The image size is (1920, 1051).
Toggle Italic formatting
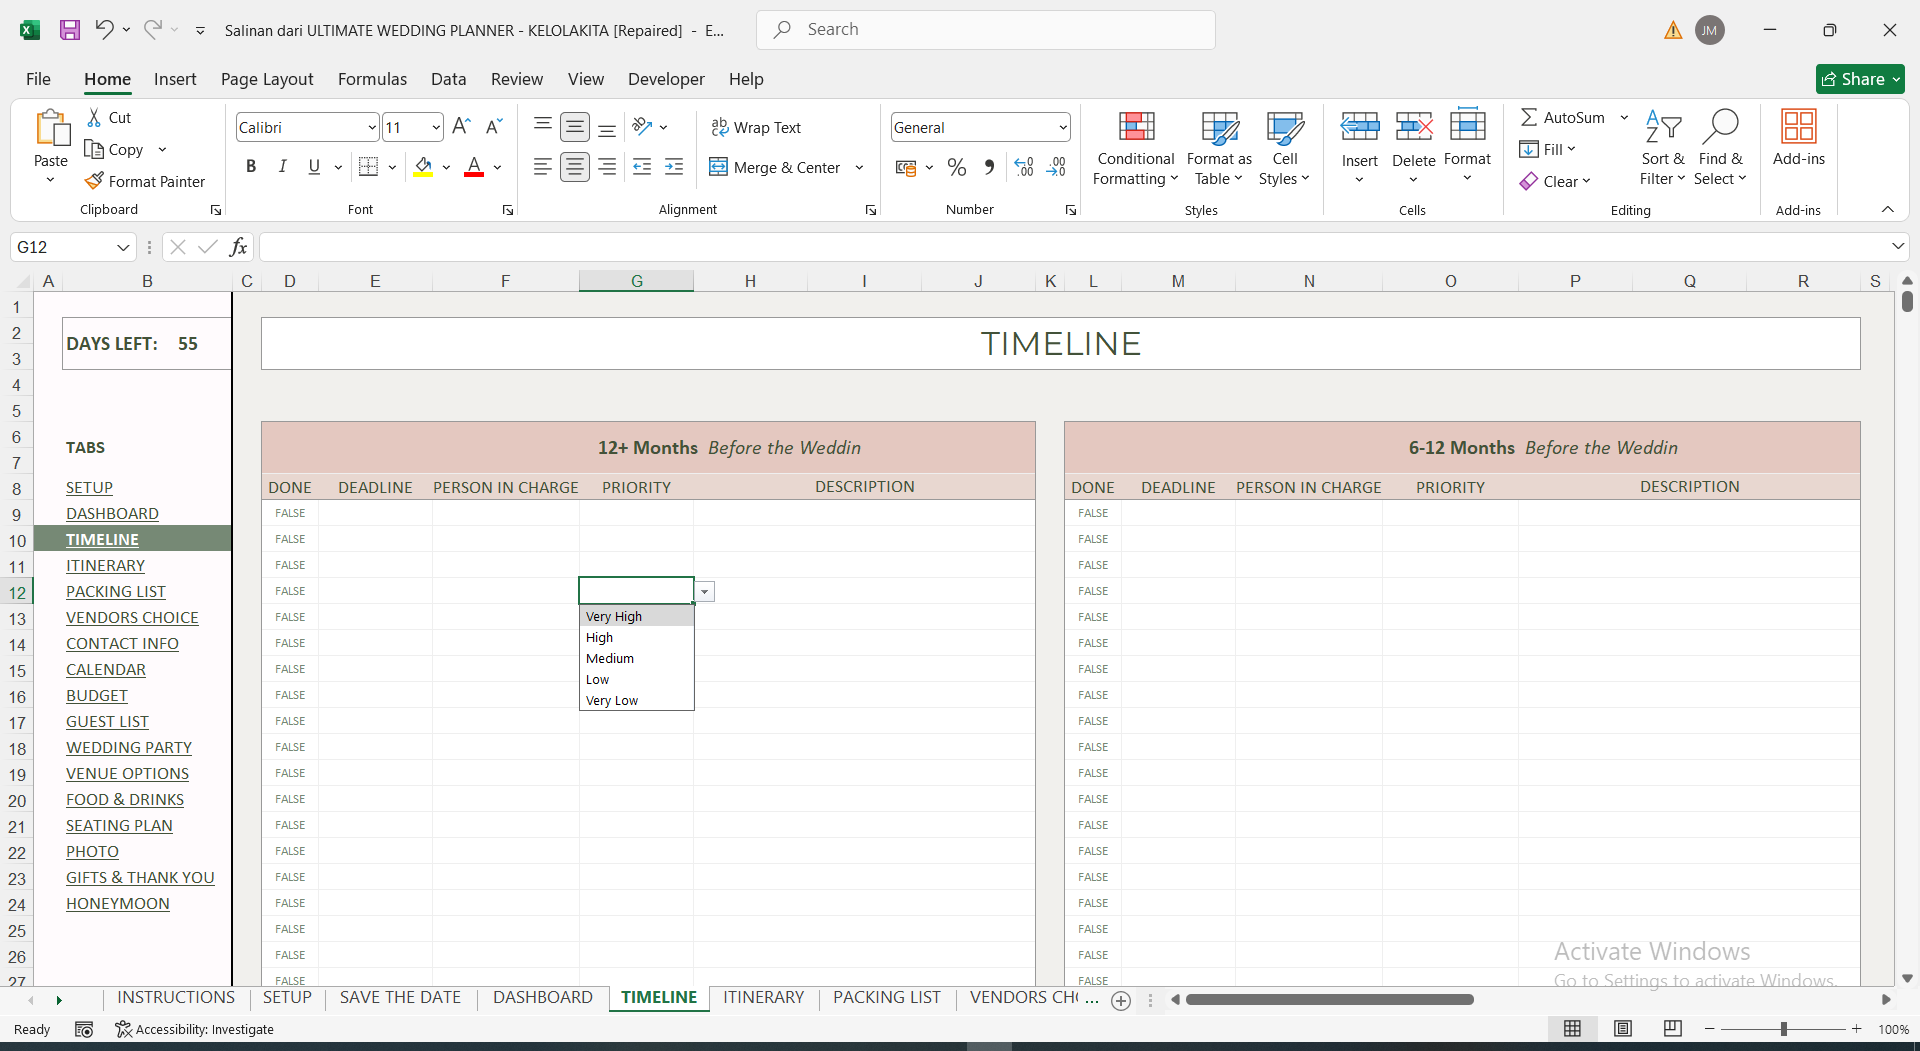click(x=283, y=167)
